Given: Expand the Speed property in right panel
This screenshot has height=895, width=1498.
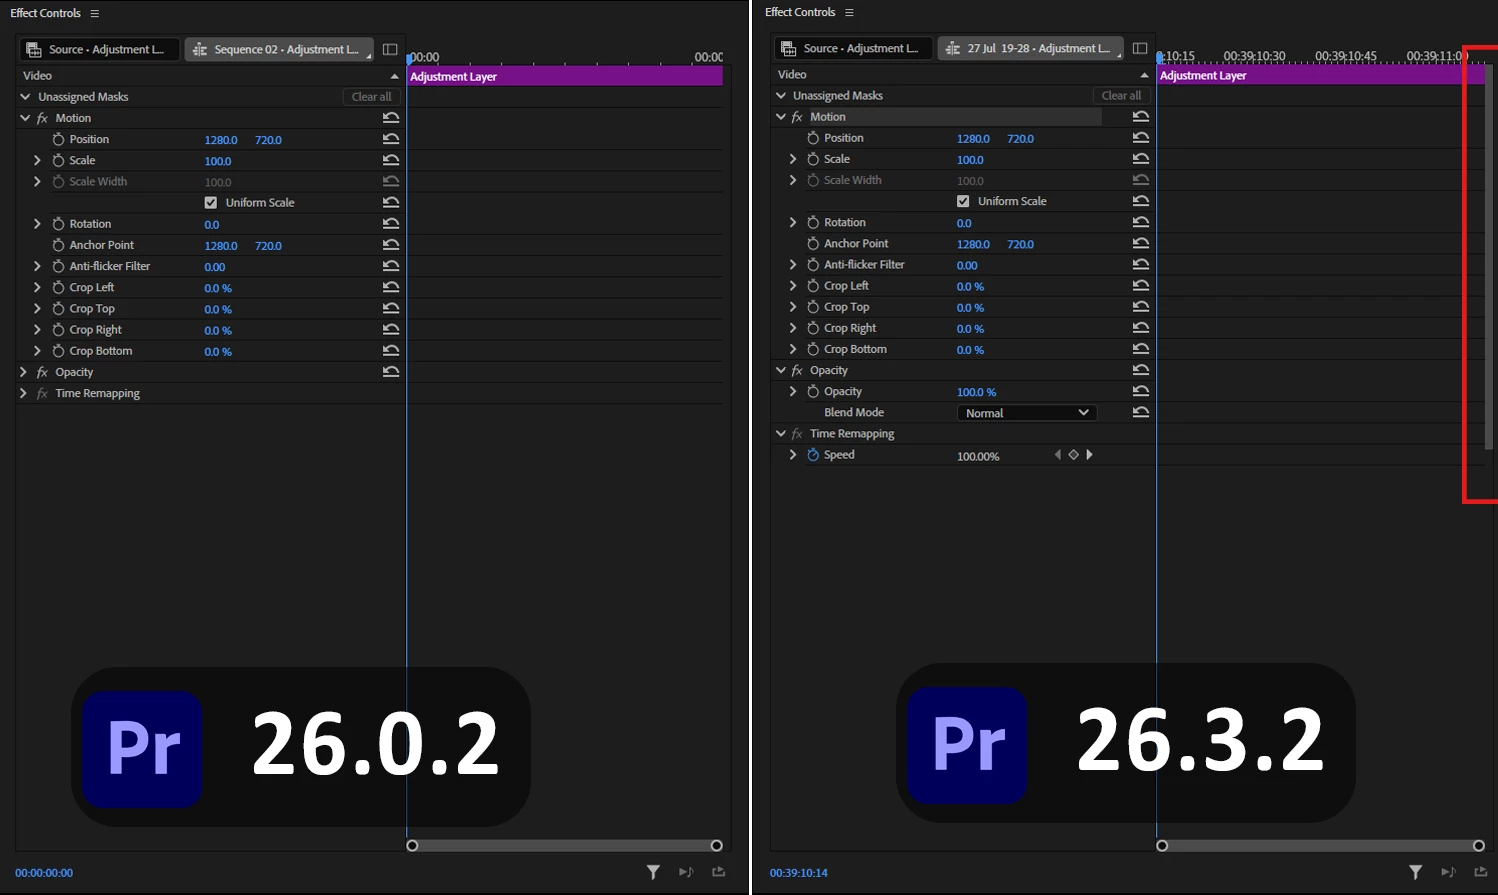Looking at the screenshot, I should tap(793, 454).
